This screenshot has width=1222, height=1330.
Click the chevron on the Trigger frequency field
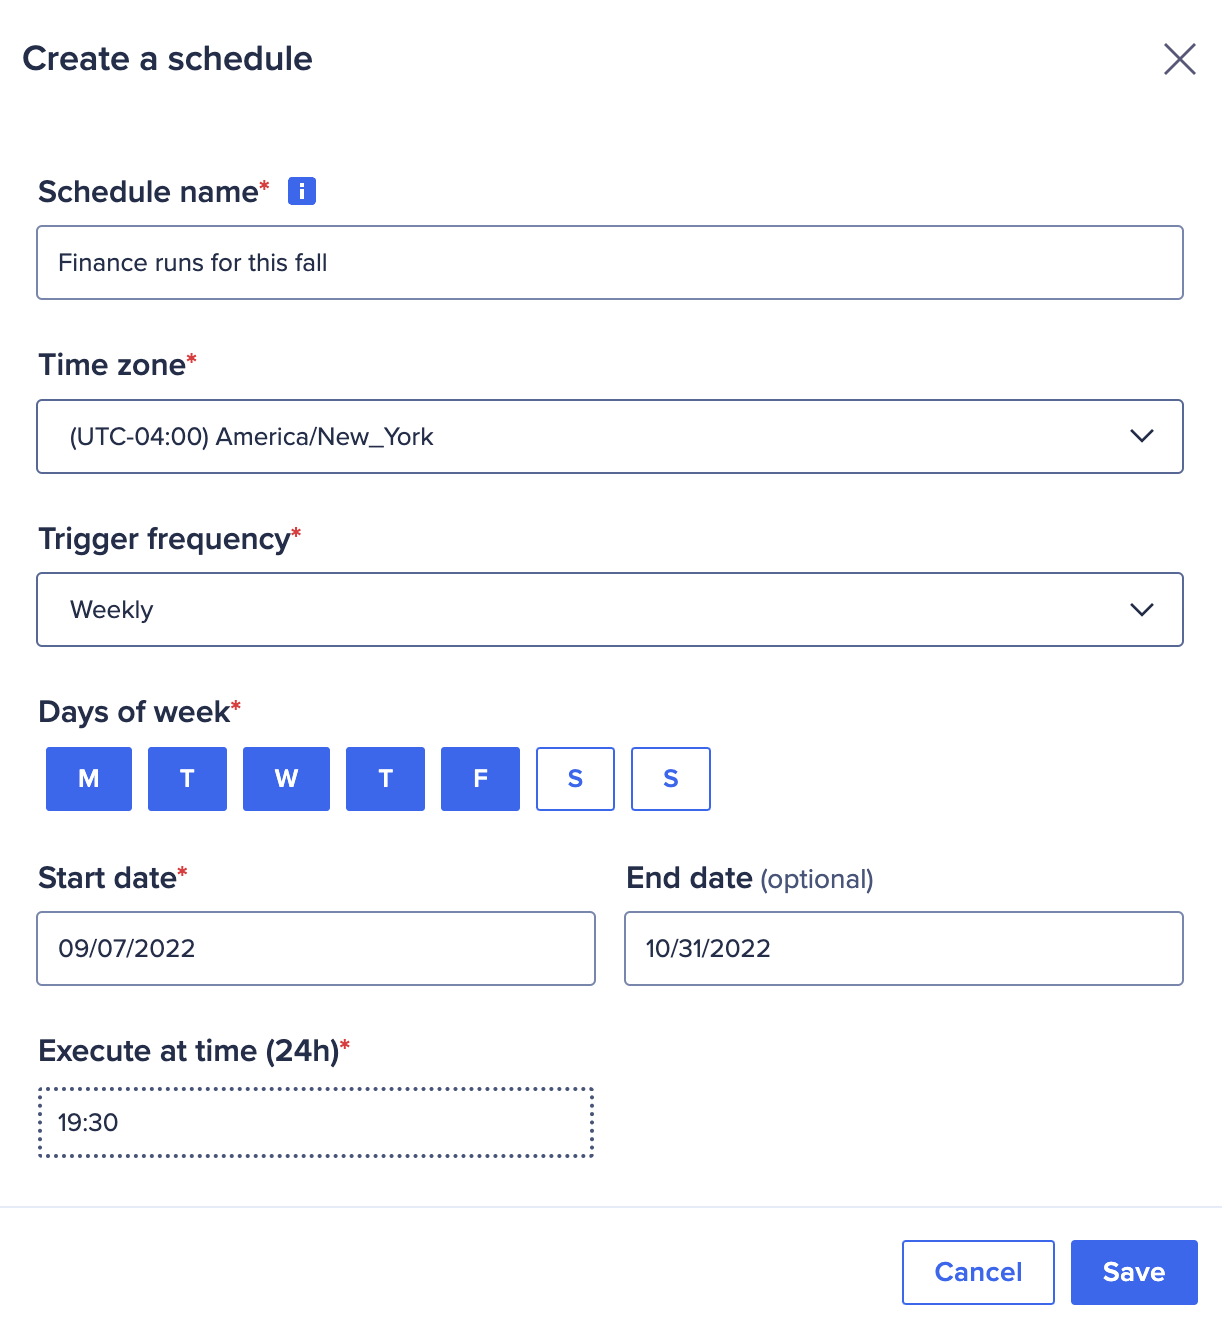(x=1141, y=609)
